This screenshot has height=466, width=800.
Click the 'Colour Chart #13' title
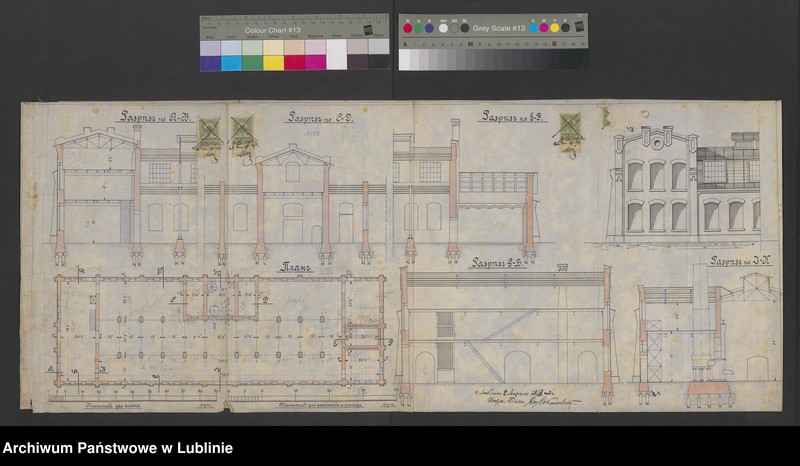[x=272, y=30]
